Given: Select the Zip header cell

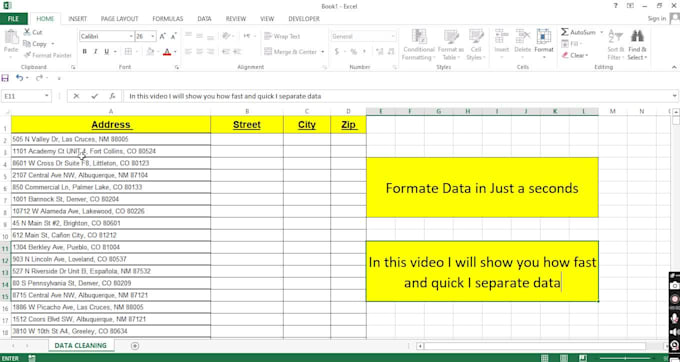Looking at the screenshot, I should pos(348,124).
